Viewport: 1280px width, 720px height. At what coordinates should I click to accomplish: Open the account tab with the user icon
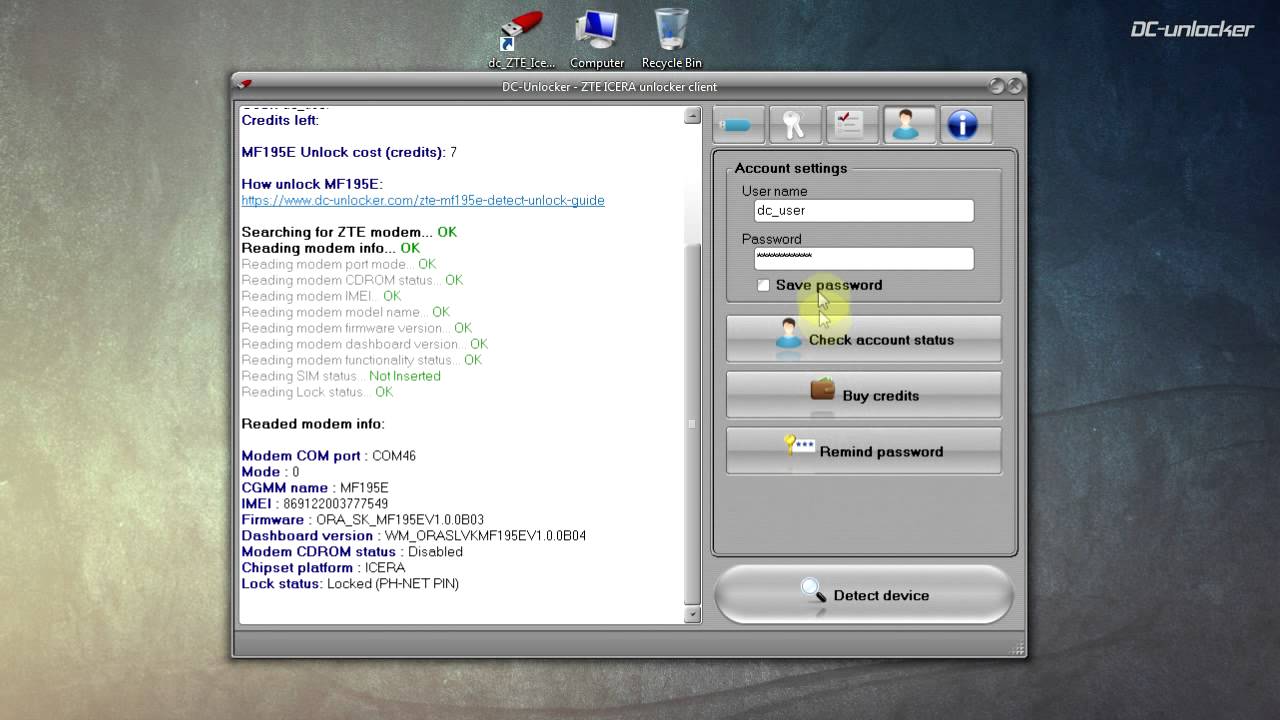[908, 125]
